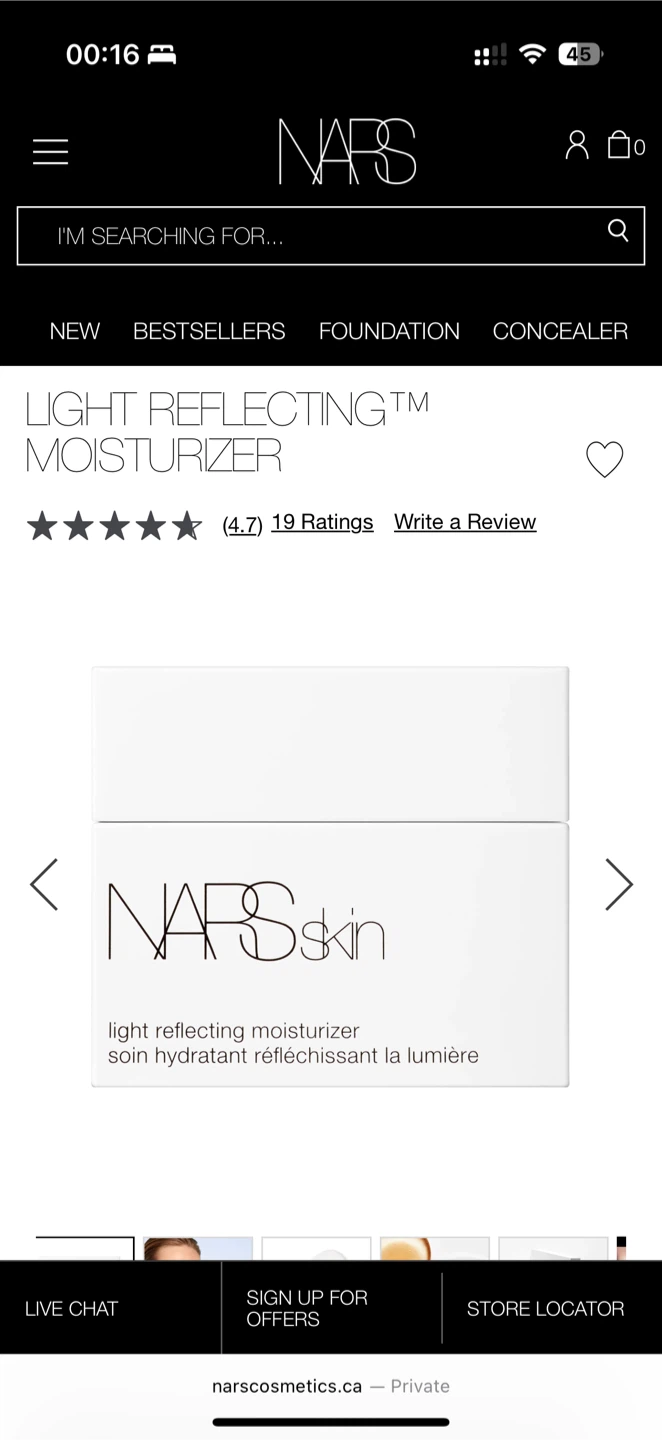Click the NARS logo
Viewport: 662px width, 1440px height.
[347, 151]
